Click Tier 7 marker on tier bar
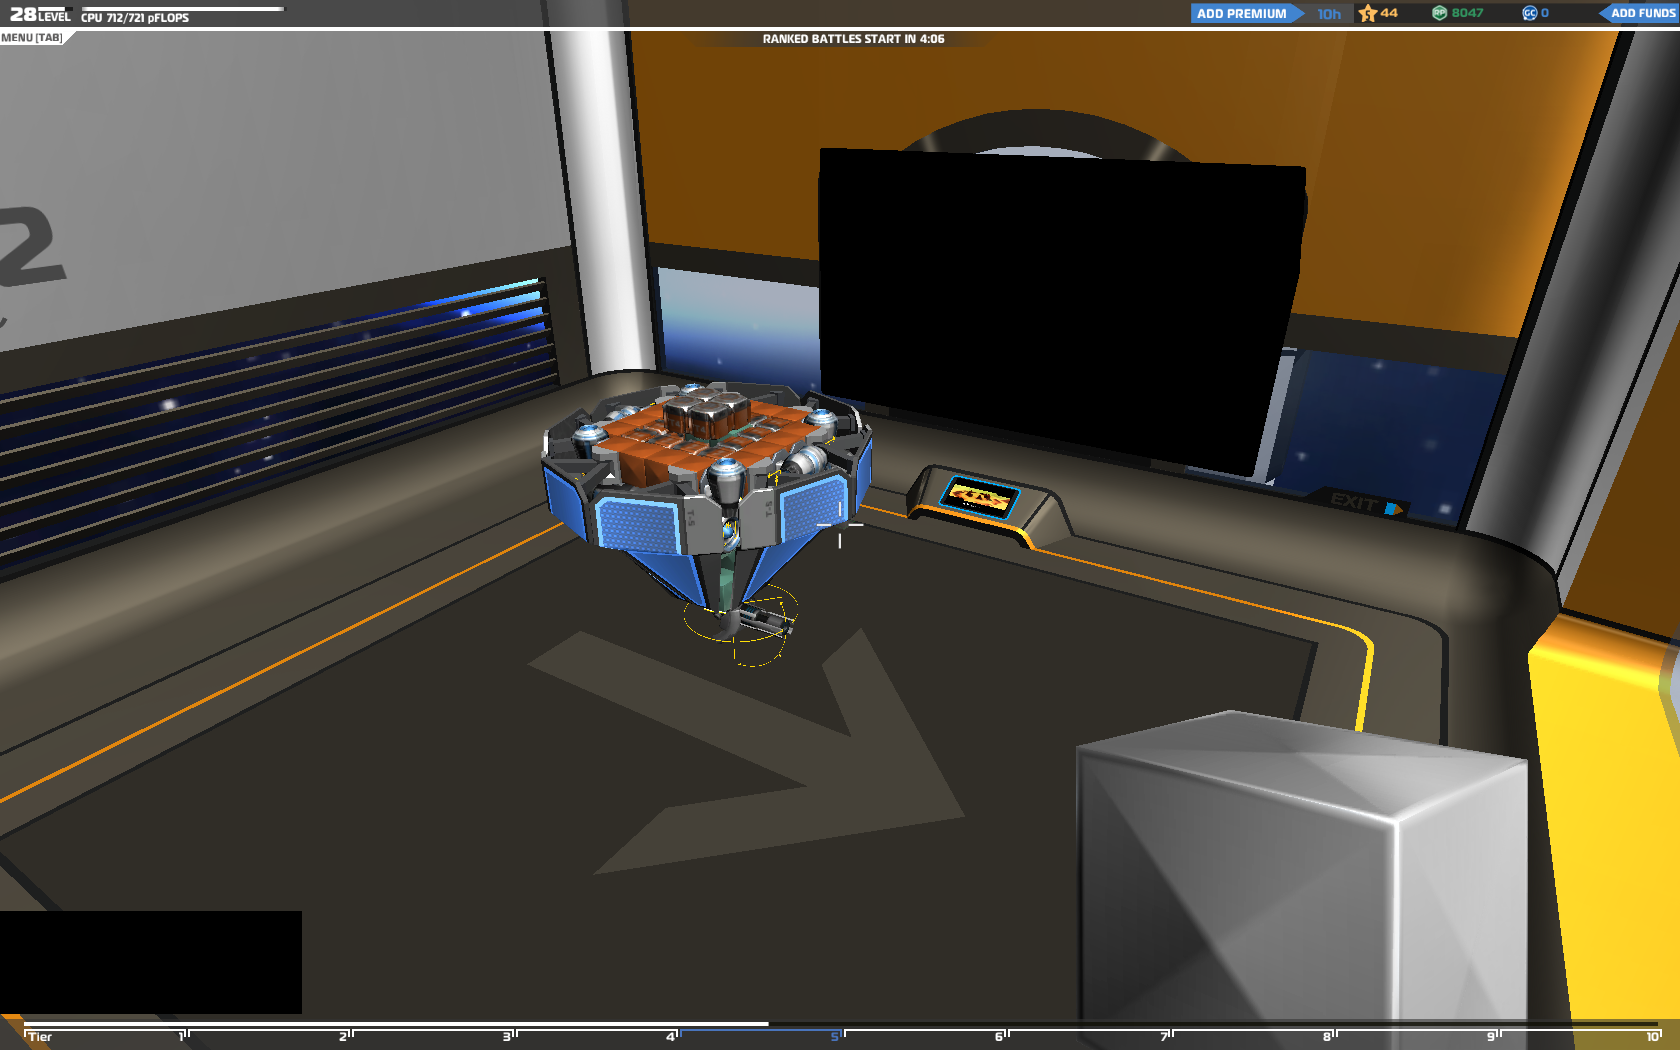The height and width of the screenshot is (1050, 1680). tap(1166, 1036)
